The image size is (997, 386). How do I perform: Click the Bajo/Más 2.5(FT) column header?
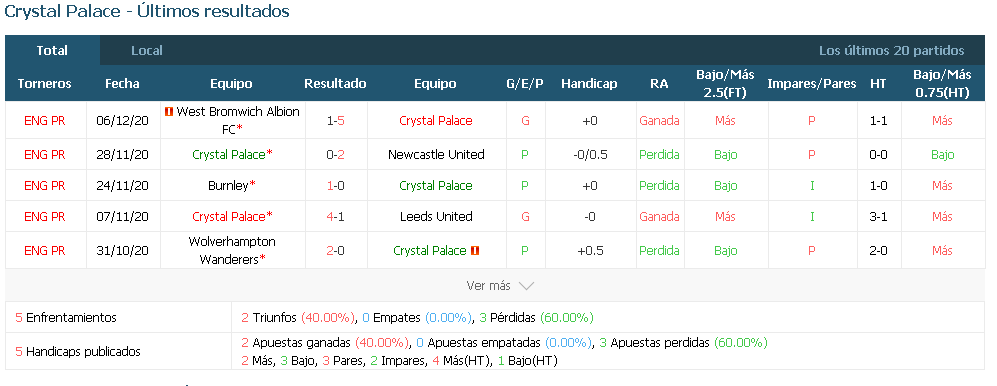click(x=725, y=83)
